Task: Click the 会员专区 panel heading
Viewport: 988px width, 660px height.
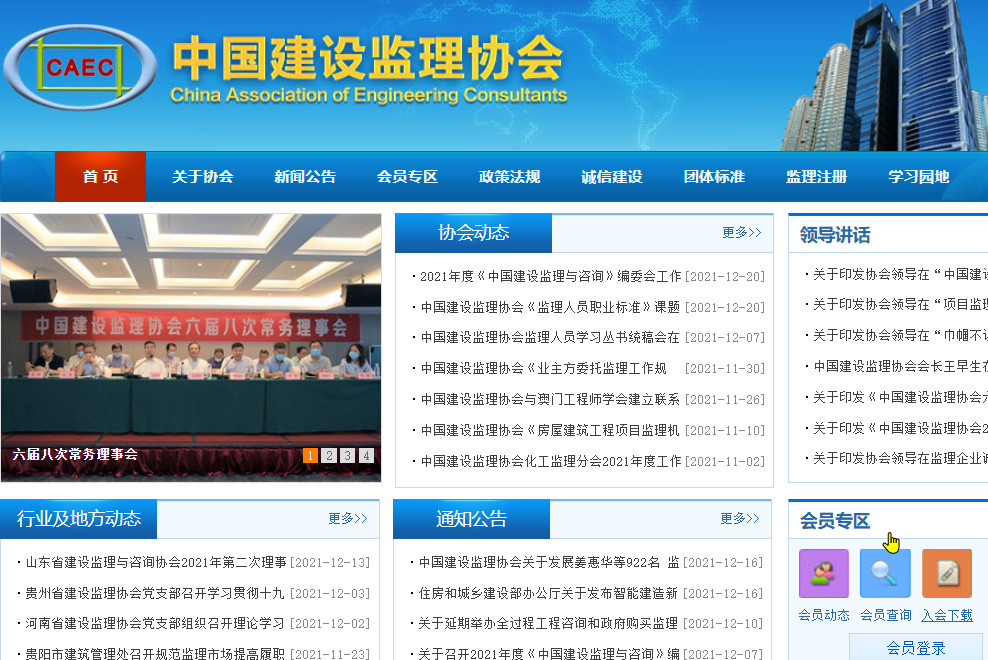Action: tap(835, 521)
